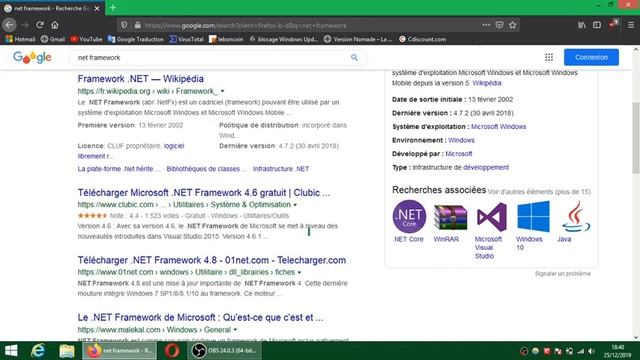Go back with the browser back arrow
Viewport: 640px width, 360px height.
pyautogui.click(x=9, y=25)
